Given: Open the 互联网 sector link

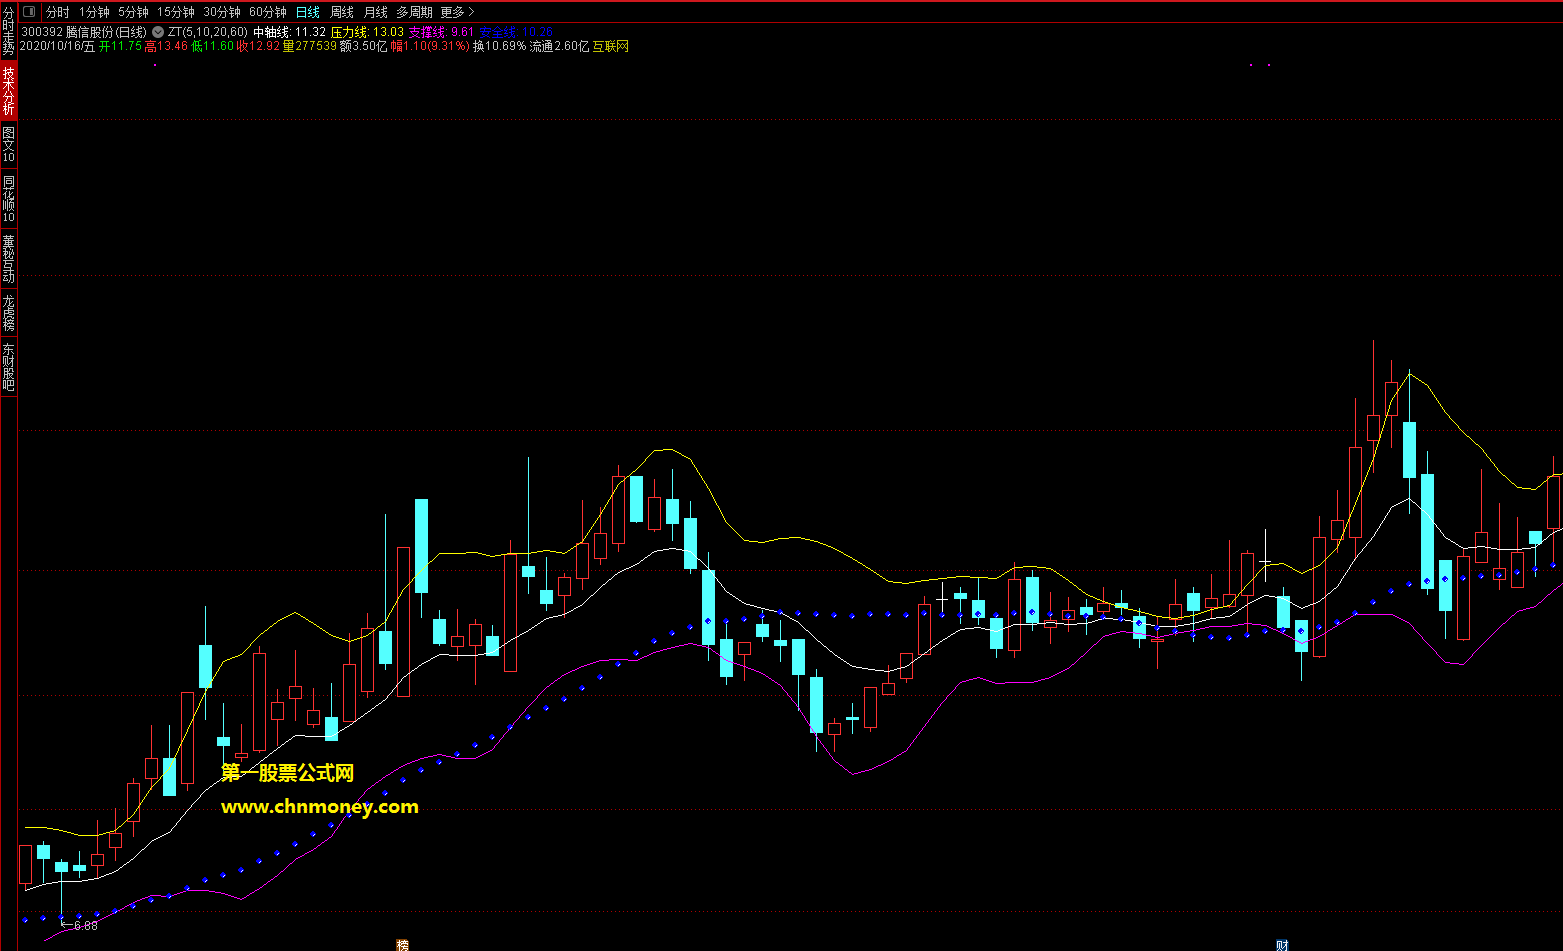Looking at the screenshot, I should [610, 46].
